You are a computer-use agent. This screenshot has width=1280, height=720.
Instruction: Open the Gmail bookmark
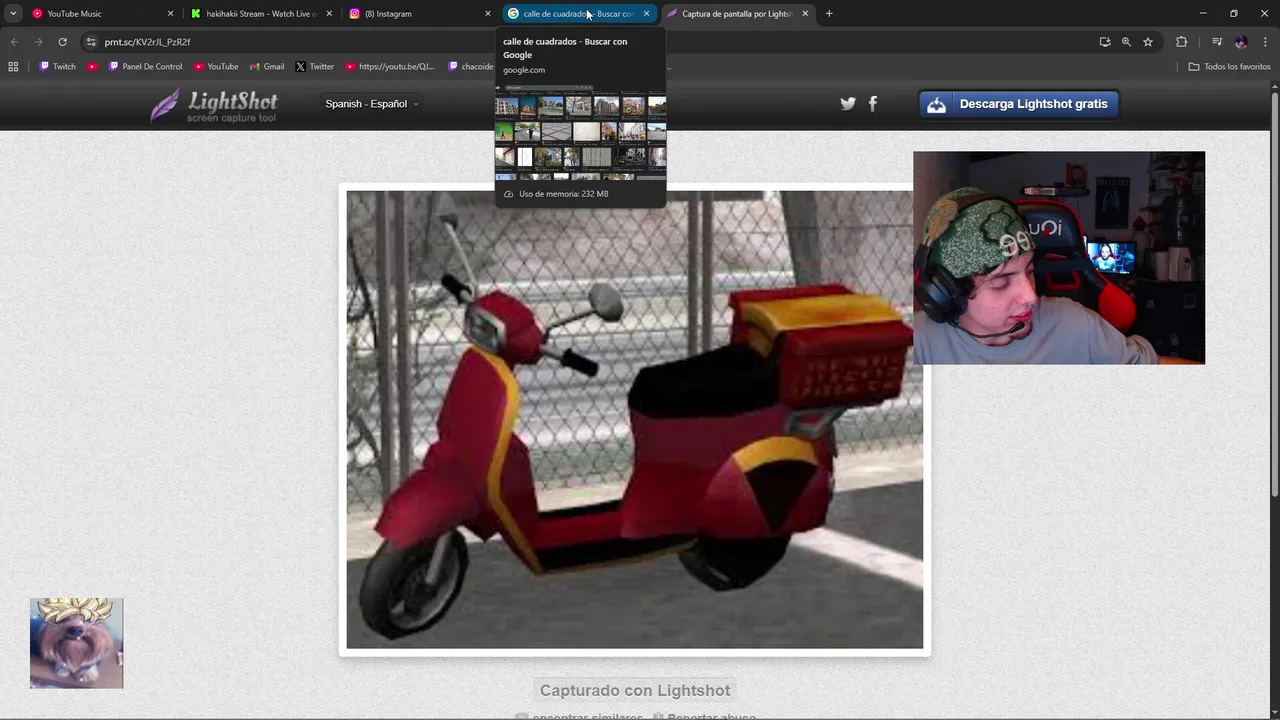tap(267, 67)
